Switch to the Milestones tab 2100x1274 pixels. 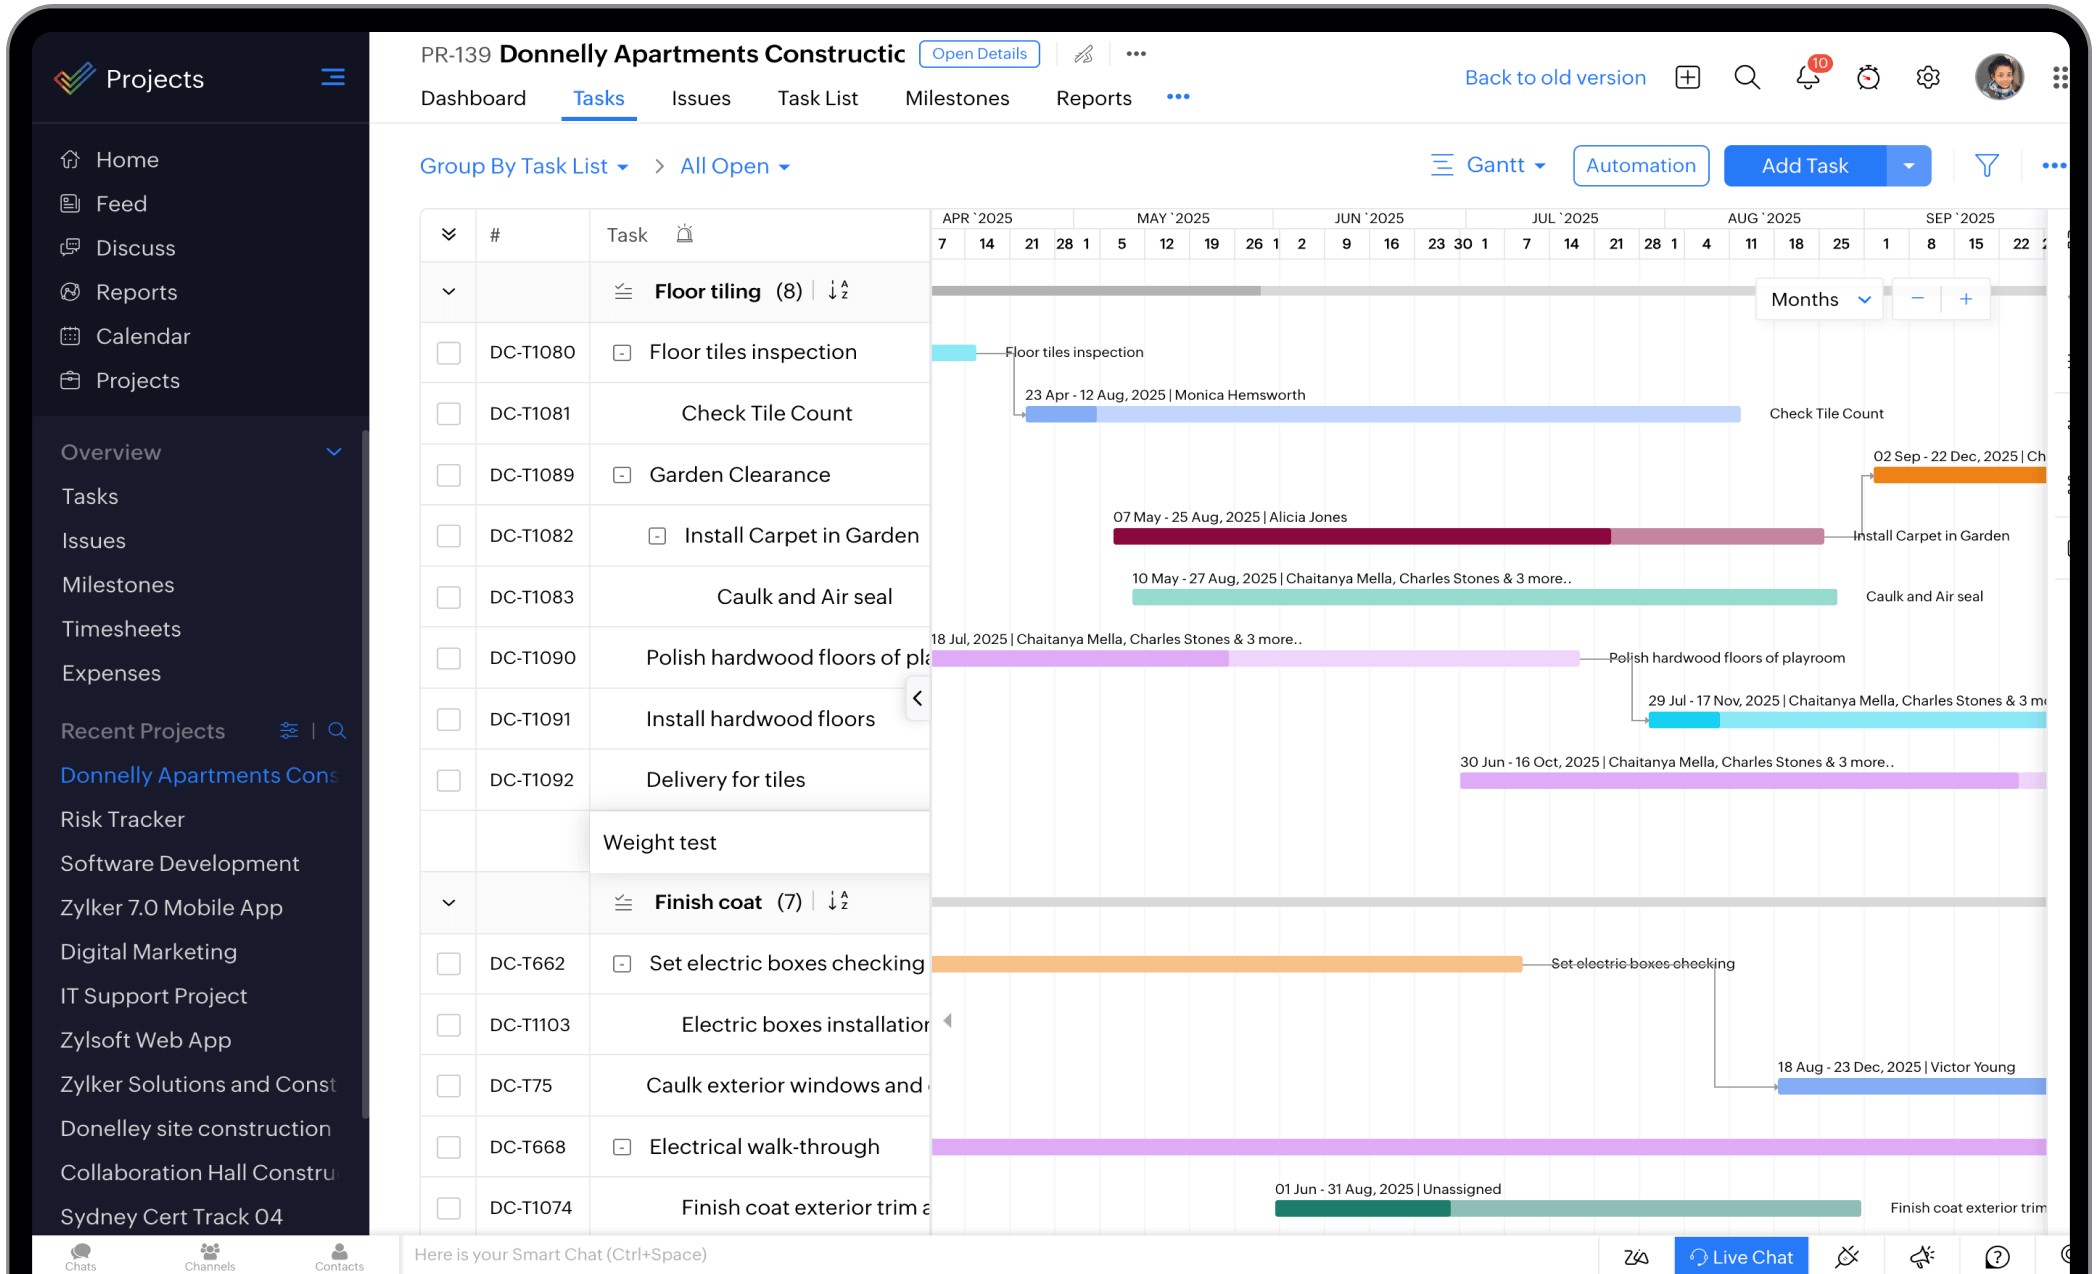(x=957, y=98)
